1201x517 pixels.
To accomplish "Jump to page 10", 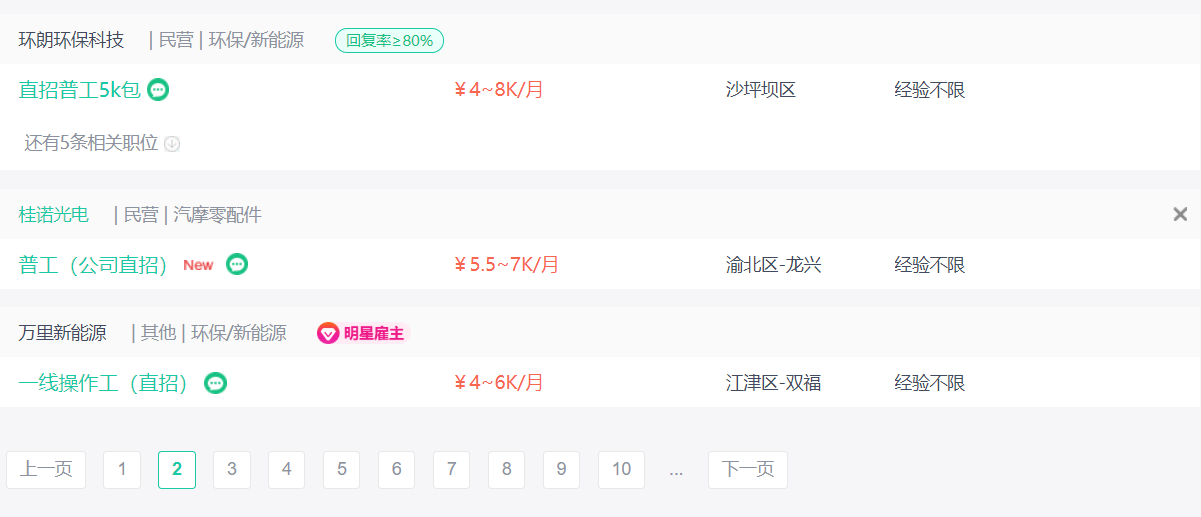I will tap(621, 470).
